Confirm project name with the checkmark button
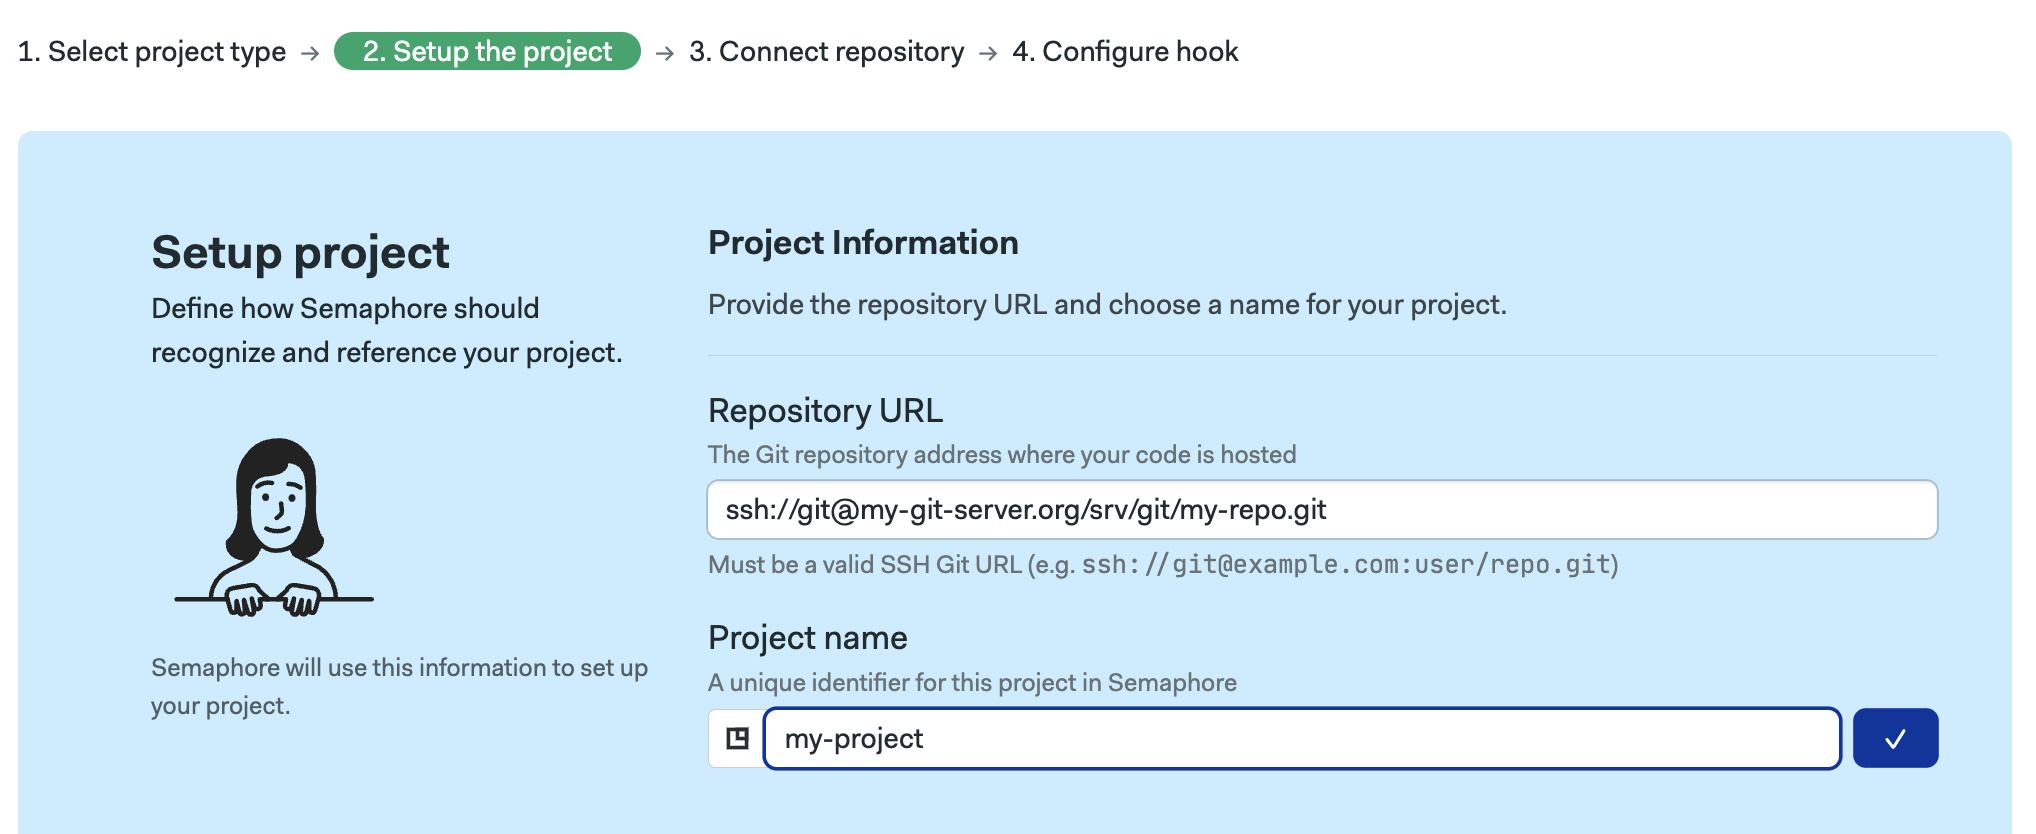2036x834 pixels. click(x=1895, y=738)
